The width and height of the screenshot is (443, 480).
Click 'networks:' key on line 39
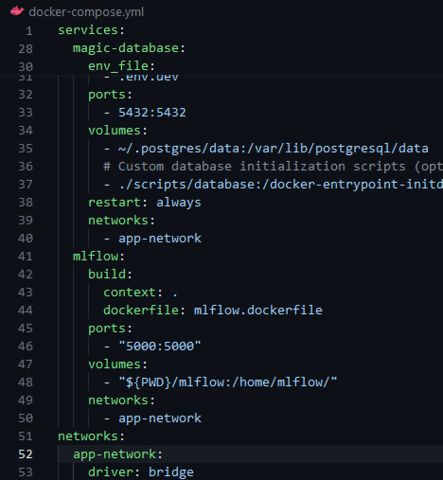click(x=122, y=220)
